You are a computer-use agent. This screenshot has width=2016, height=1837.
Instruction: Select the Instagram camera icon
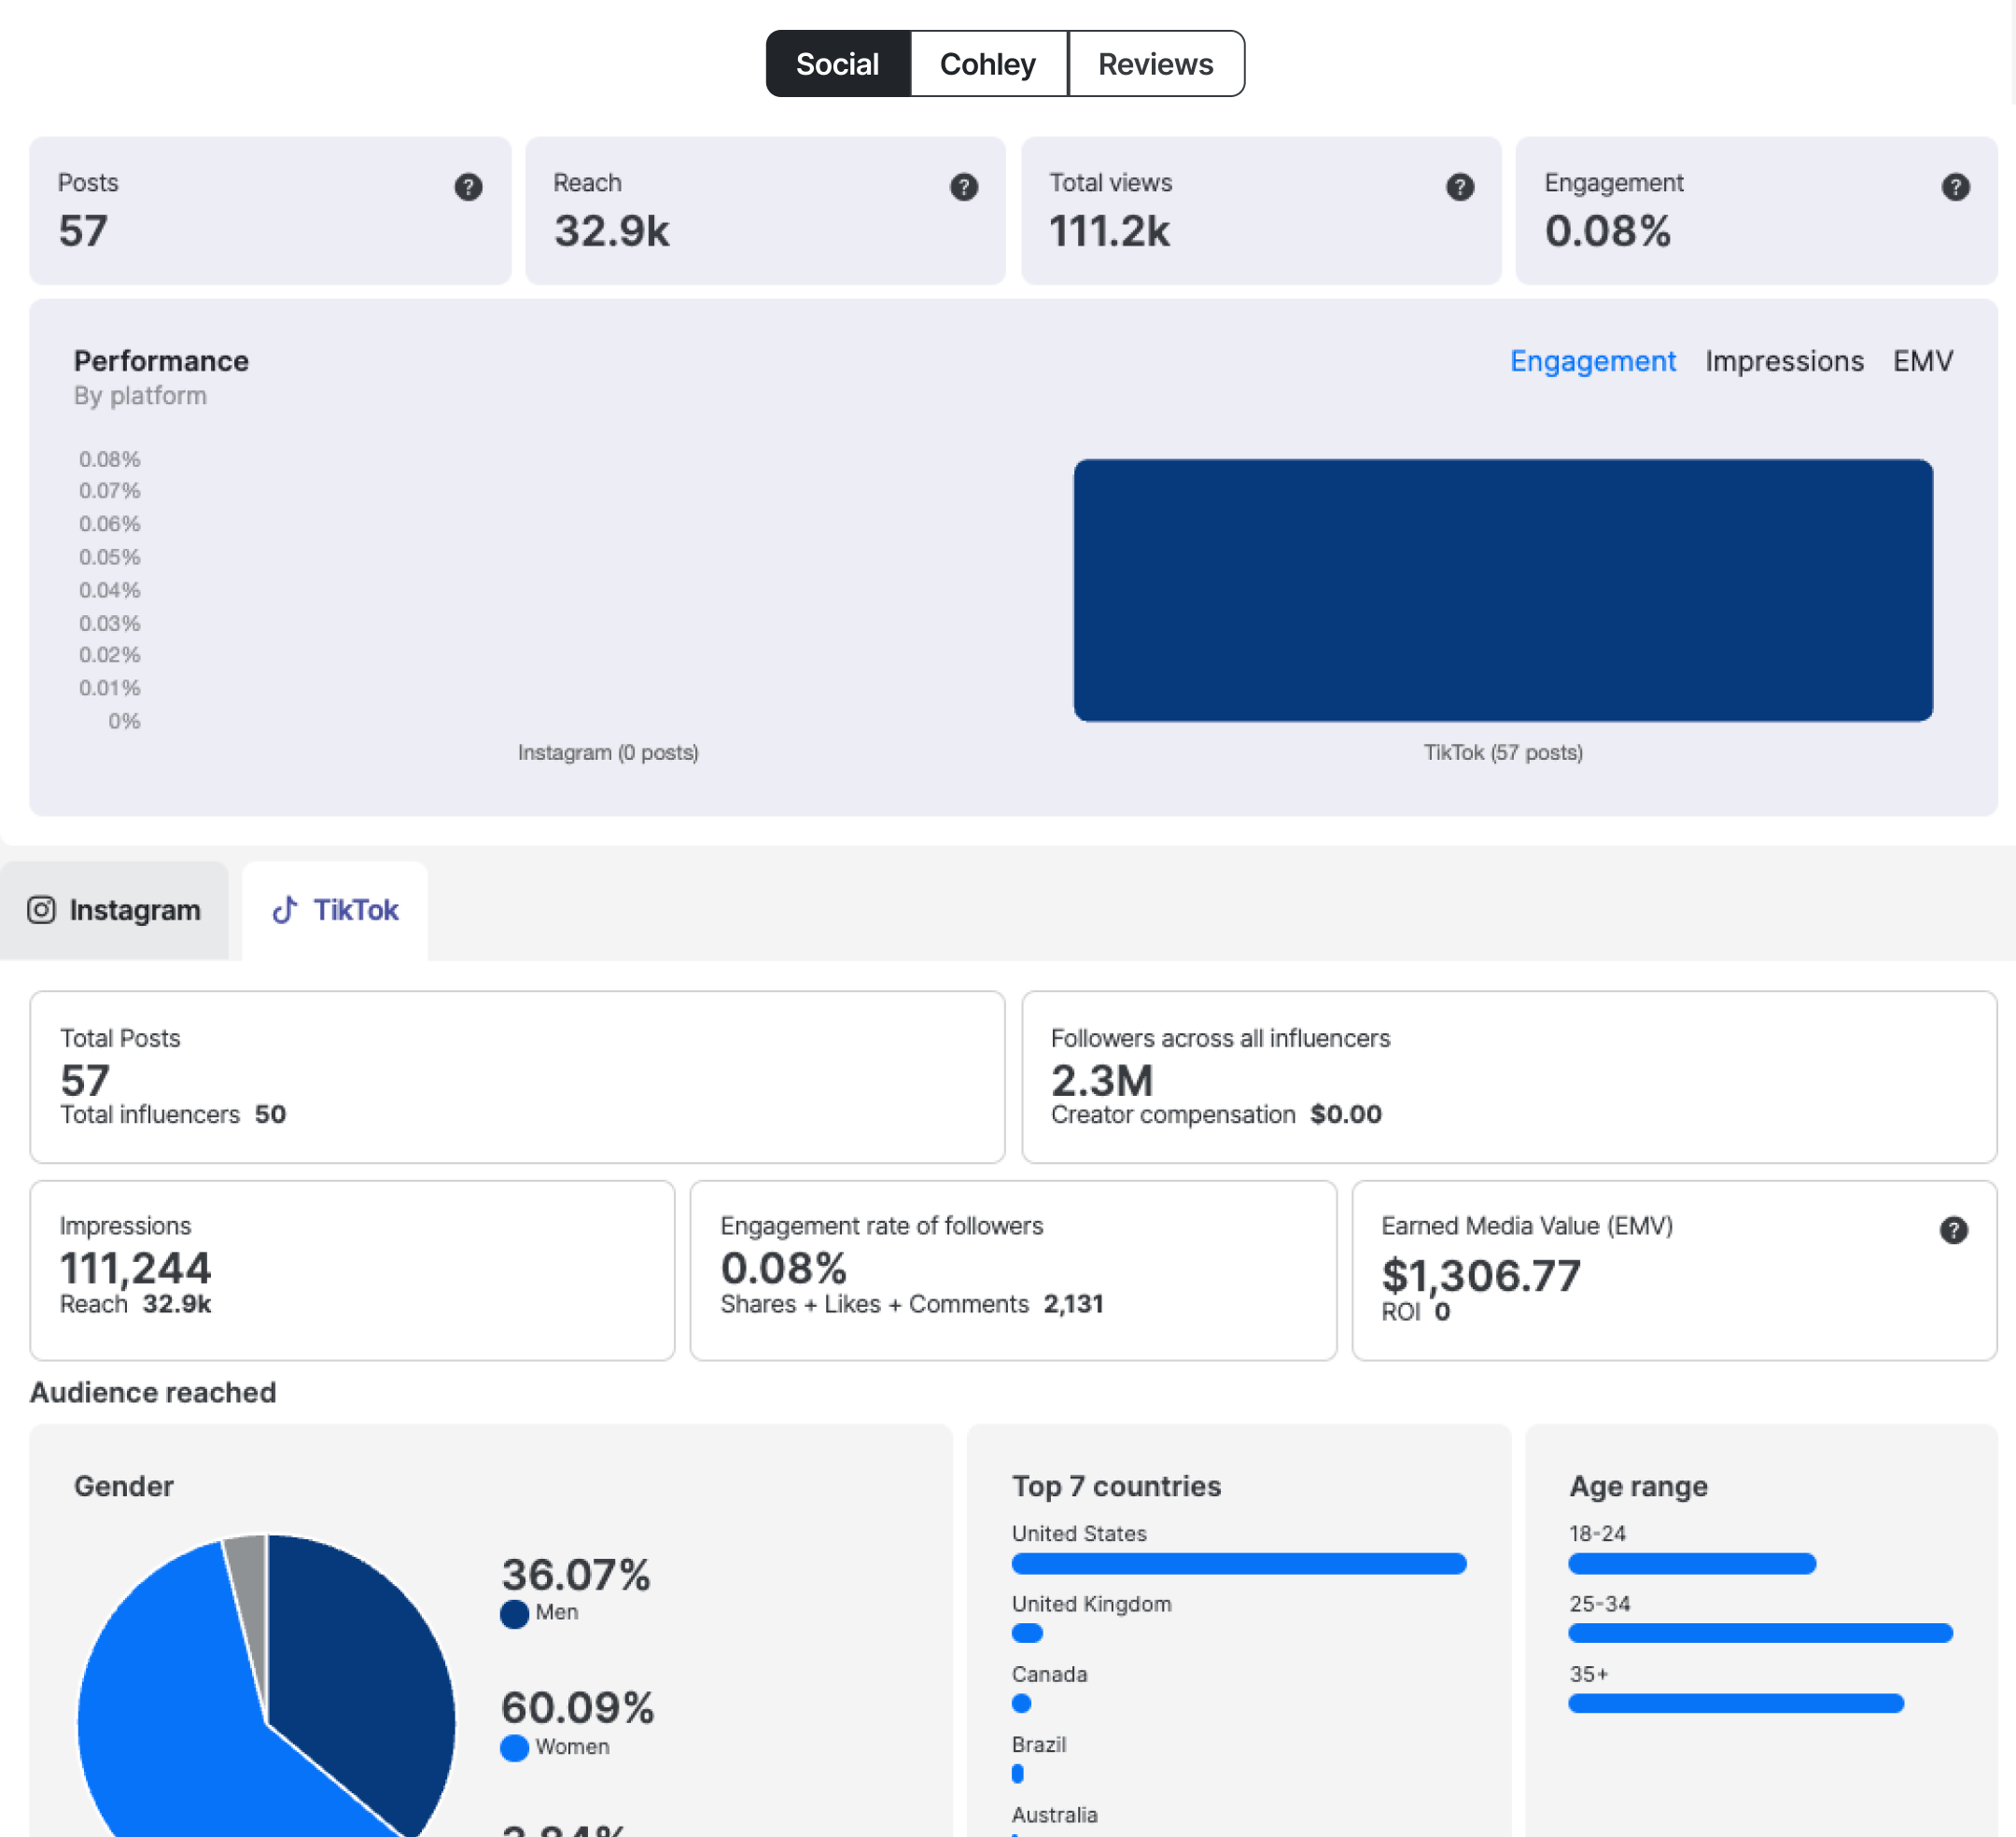point(41,910)
